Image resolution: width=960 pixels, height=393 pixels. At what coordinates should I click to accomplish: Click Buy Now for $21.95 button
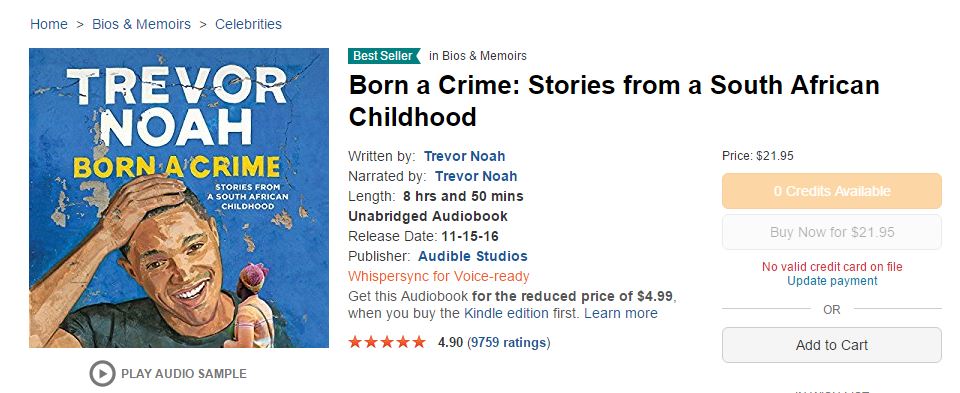pyautogui.click(x=831, y=232)
